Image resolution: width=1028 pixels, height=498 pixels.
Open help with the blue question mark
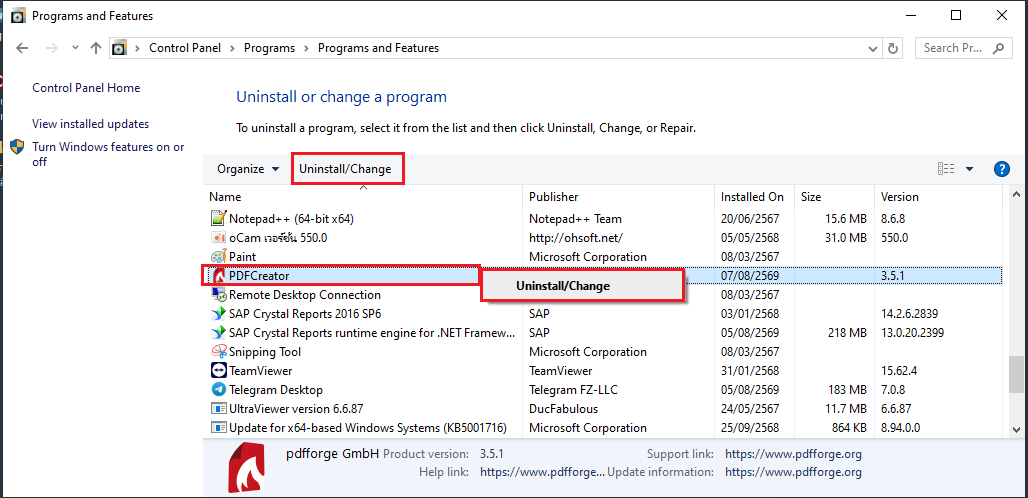coord(1001,169)
